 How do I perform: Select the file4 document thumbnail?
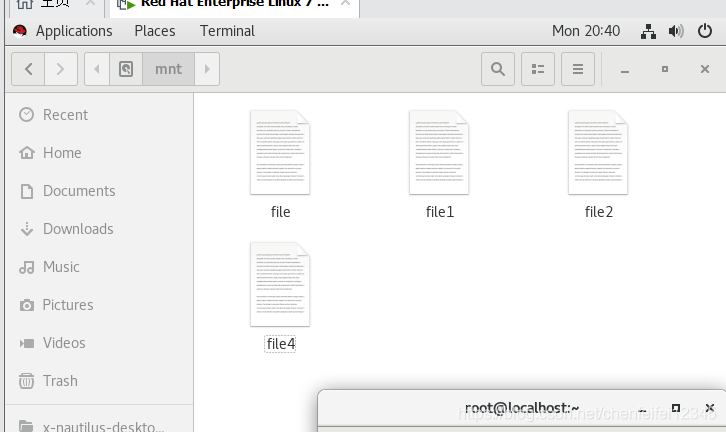(280, 284)
